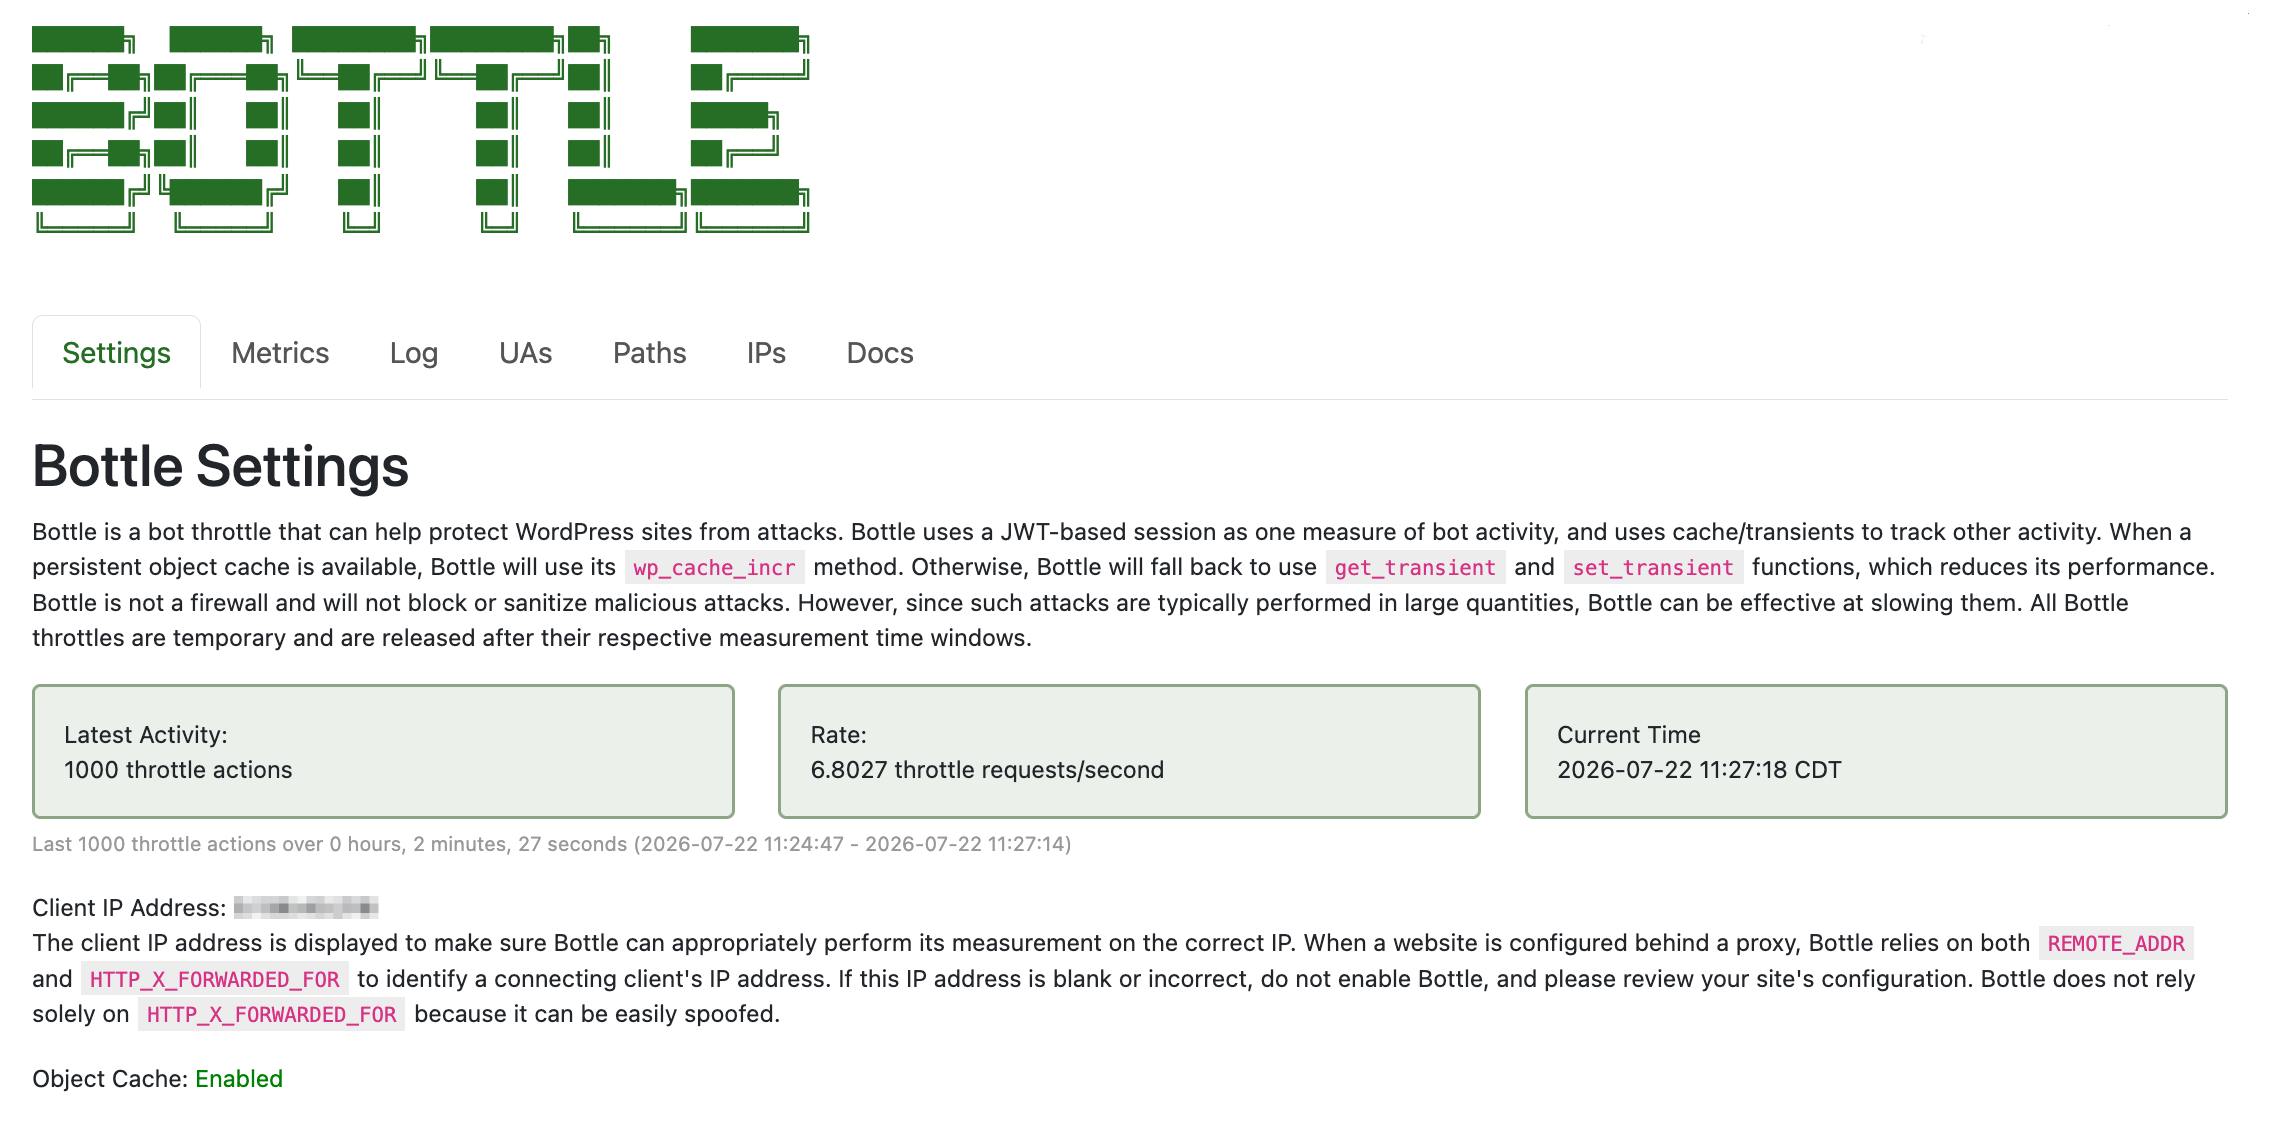Open the Docs tab

880,353
